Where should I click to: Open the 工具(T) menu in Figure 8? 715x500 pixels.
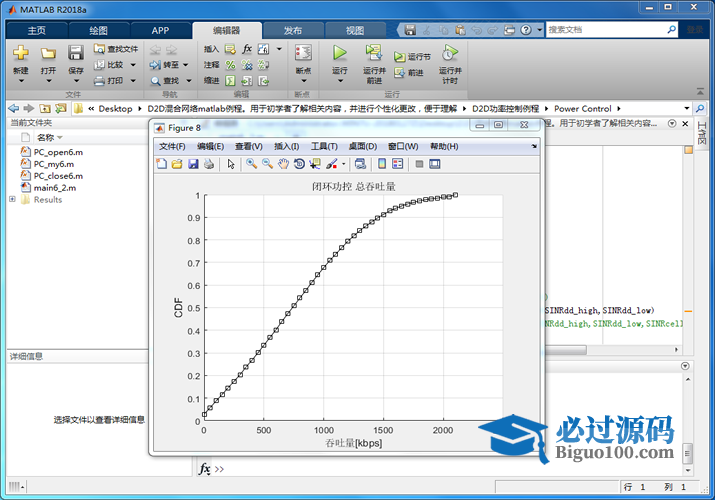[324, 146]
